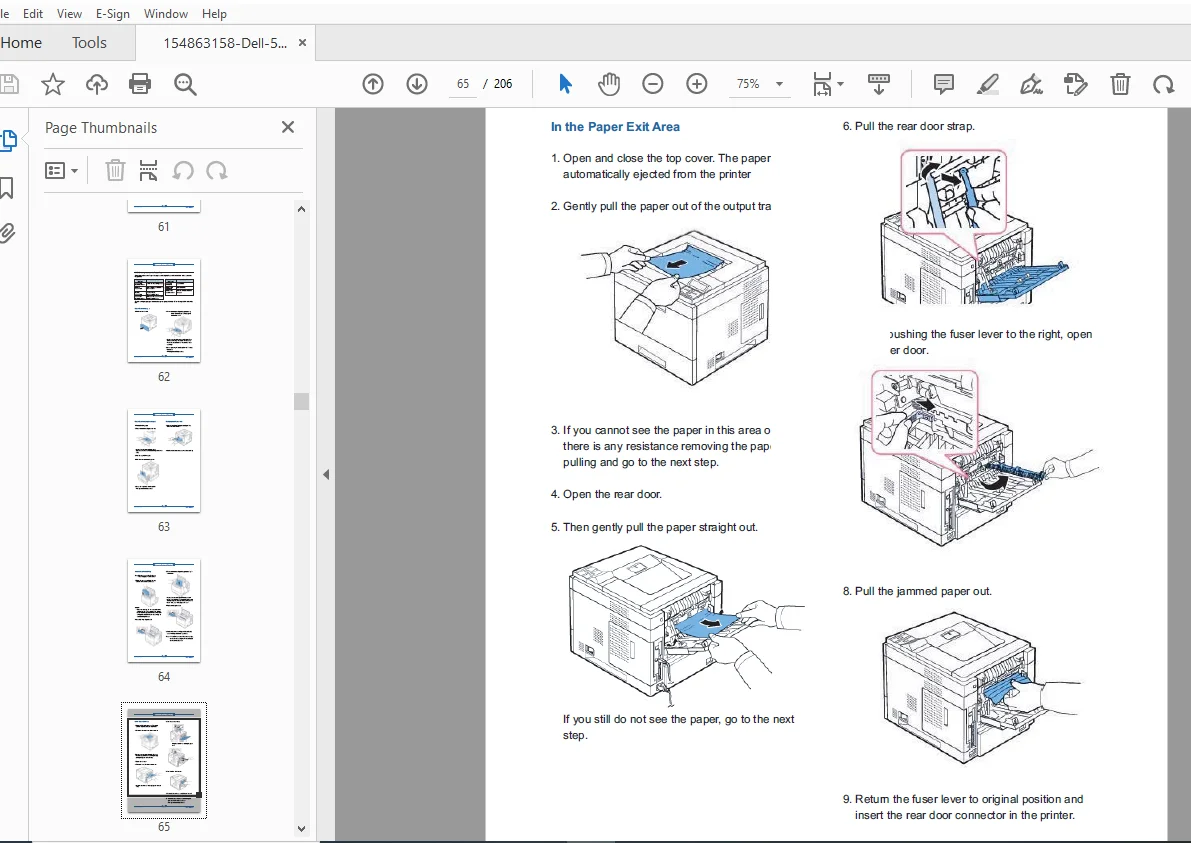This screenshot has height=843, width=1191.
Task: Go to previous page arrow
Action: click(x=373, y=84)
